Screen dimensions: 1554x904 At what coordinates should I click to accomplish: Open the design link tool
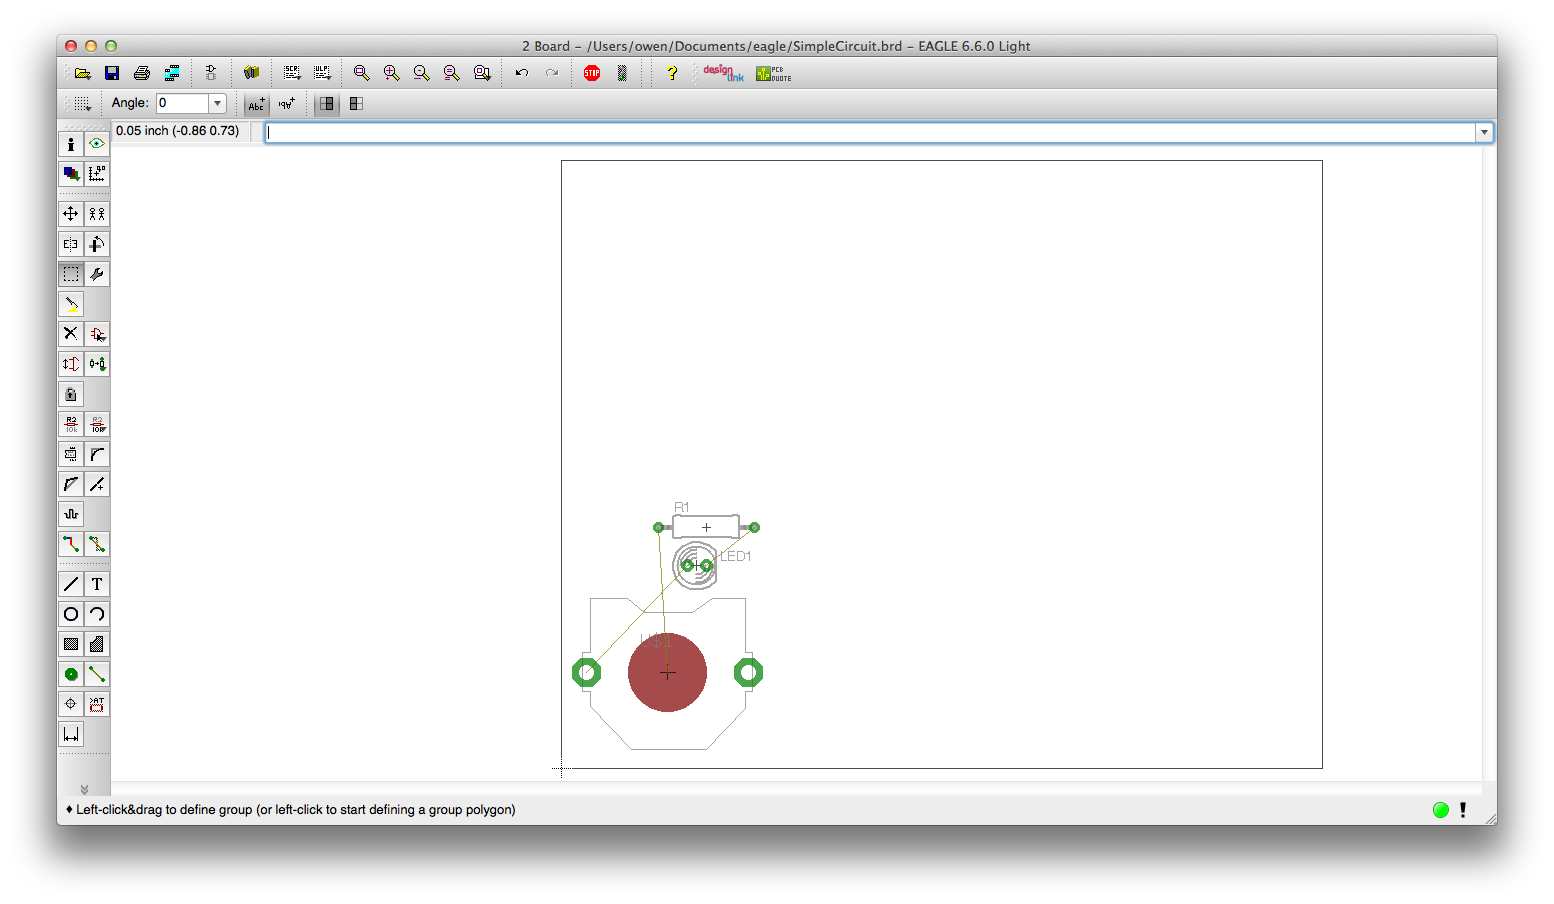tap(723, 73)
